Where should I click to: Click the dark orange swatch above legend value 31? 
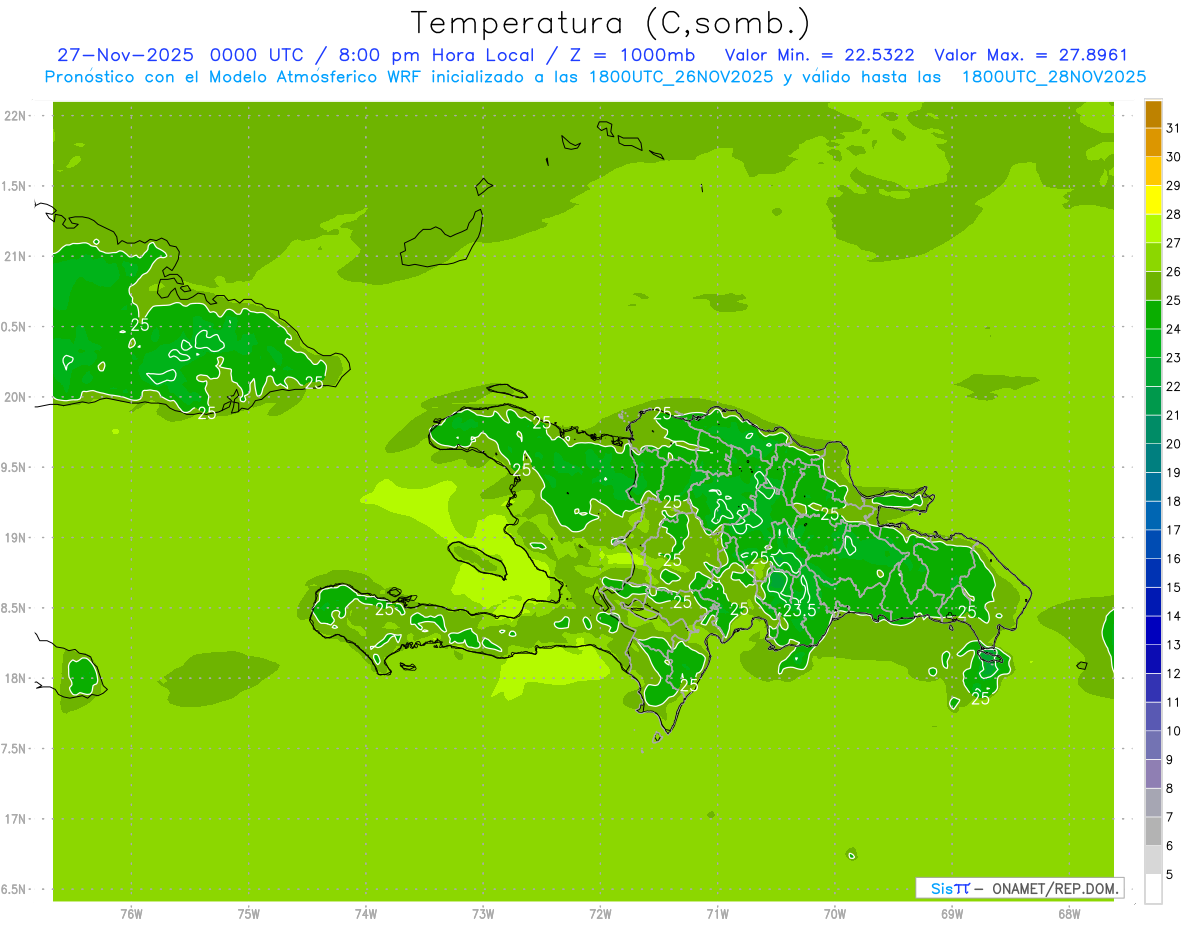1153,114
